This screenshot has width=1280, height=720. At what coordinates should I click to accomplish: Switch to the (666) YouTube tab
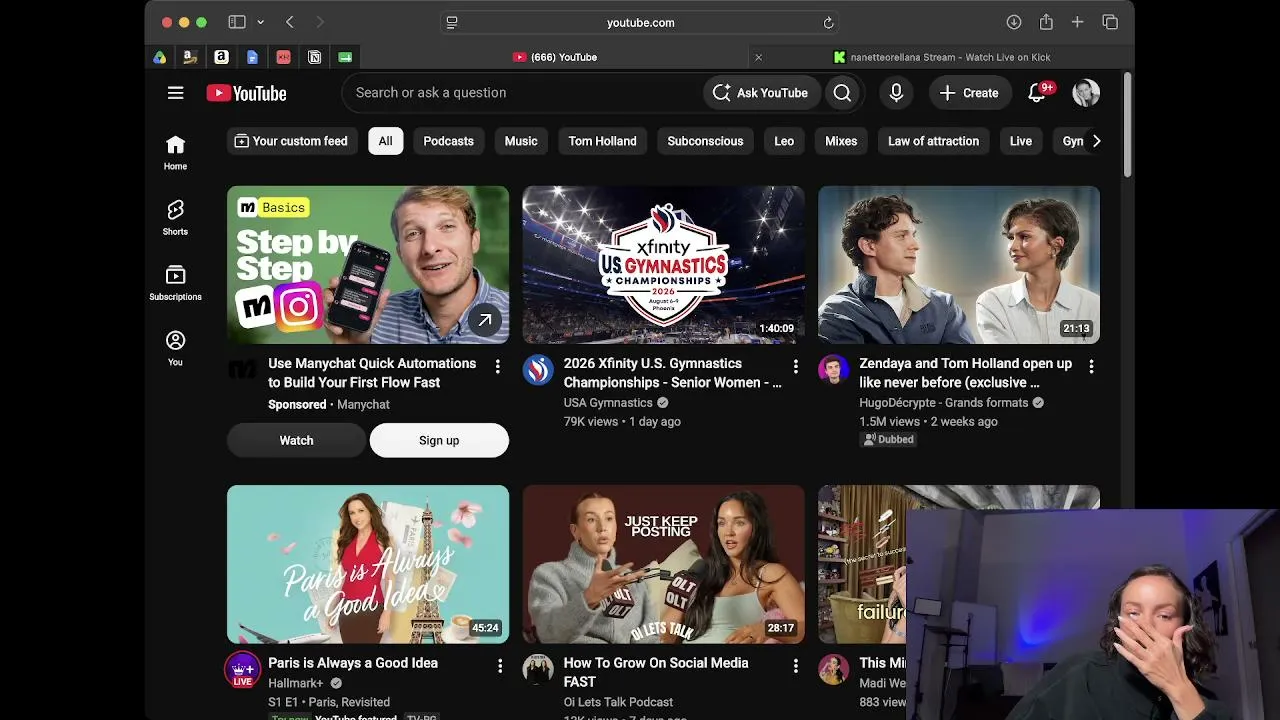pos(556,57)
